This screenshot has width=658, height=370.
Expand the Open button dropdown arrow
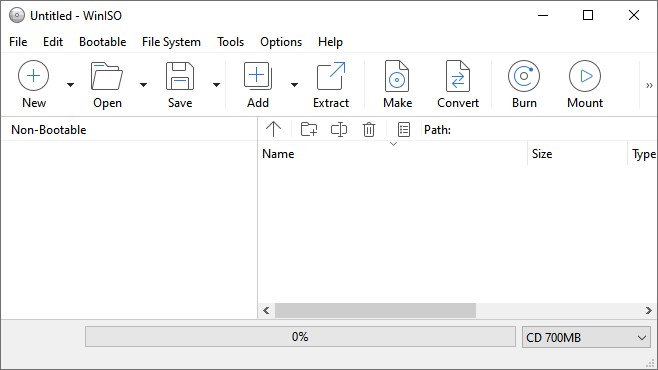pos(143,85)
